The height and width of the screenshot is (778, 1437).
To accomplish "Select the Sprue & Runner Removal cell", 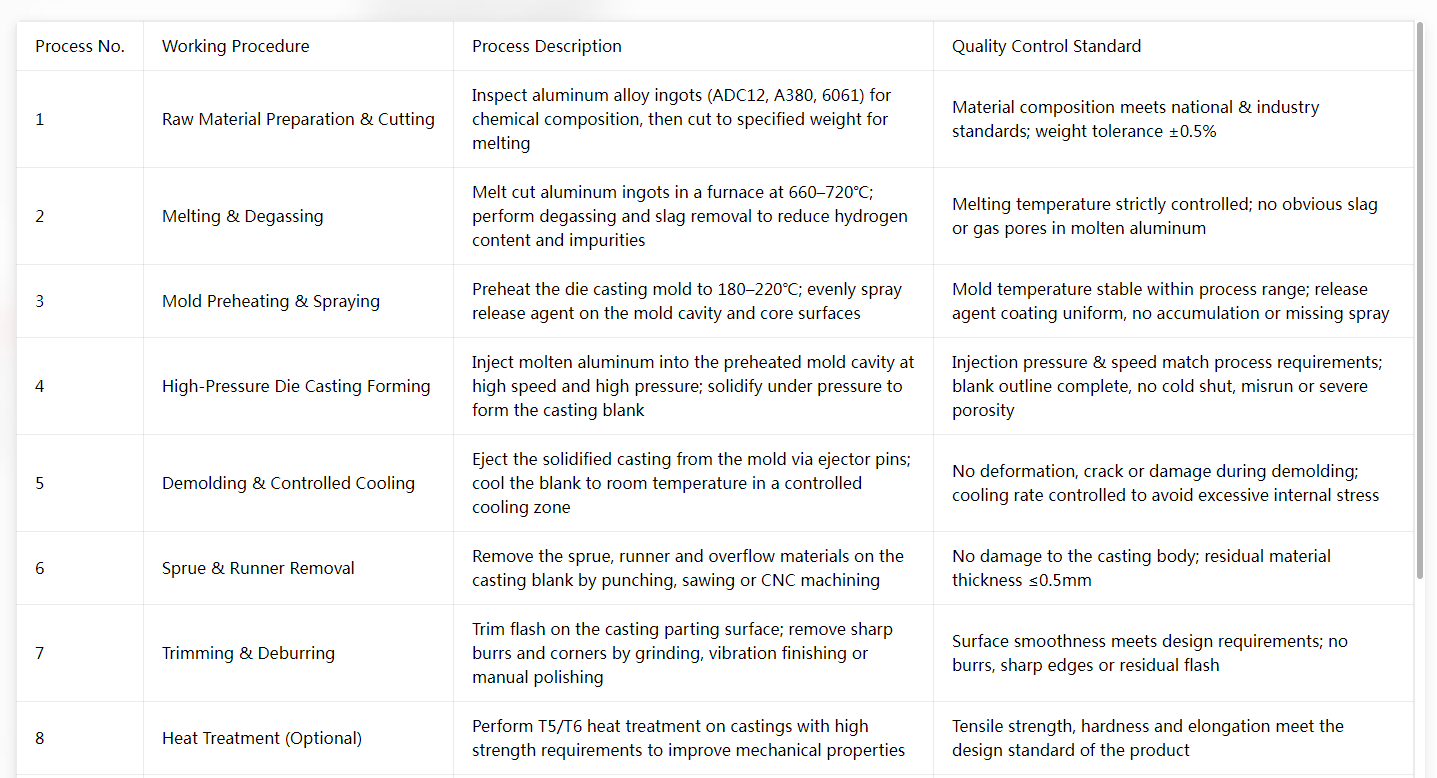I will 298,568.
